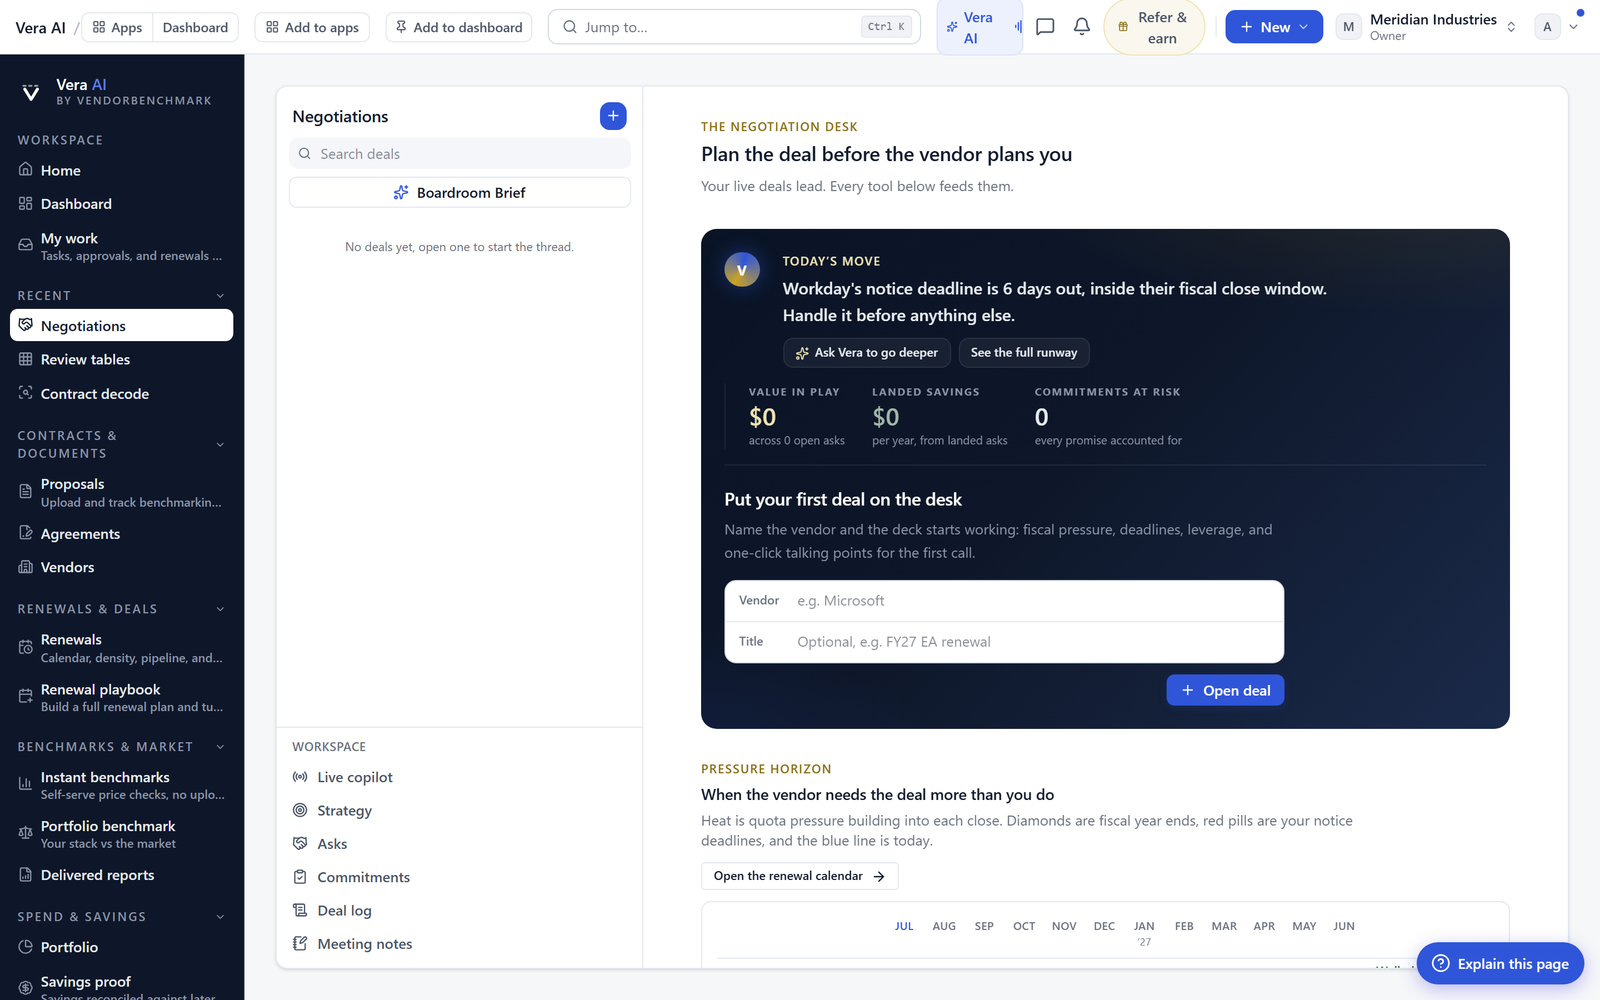Click the Renewal playbook calendar icon
Image resolution: width=1600 pixels, height=1000 pixels.
(x=26, y=696)
